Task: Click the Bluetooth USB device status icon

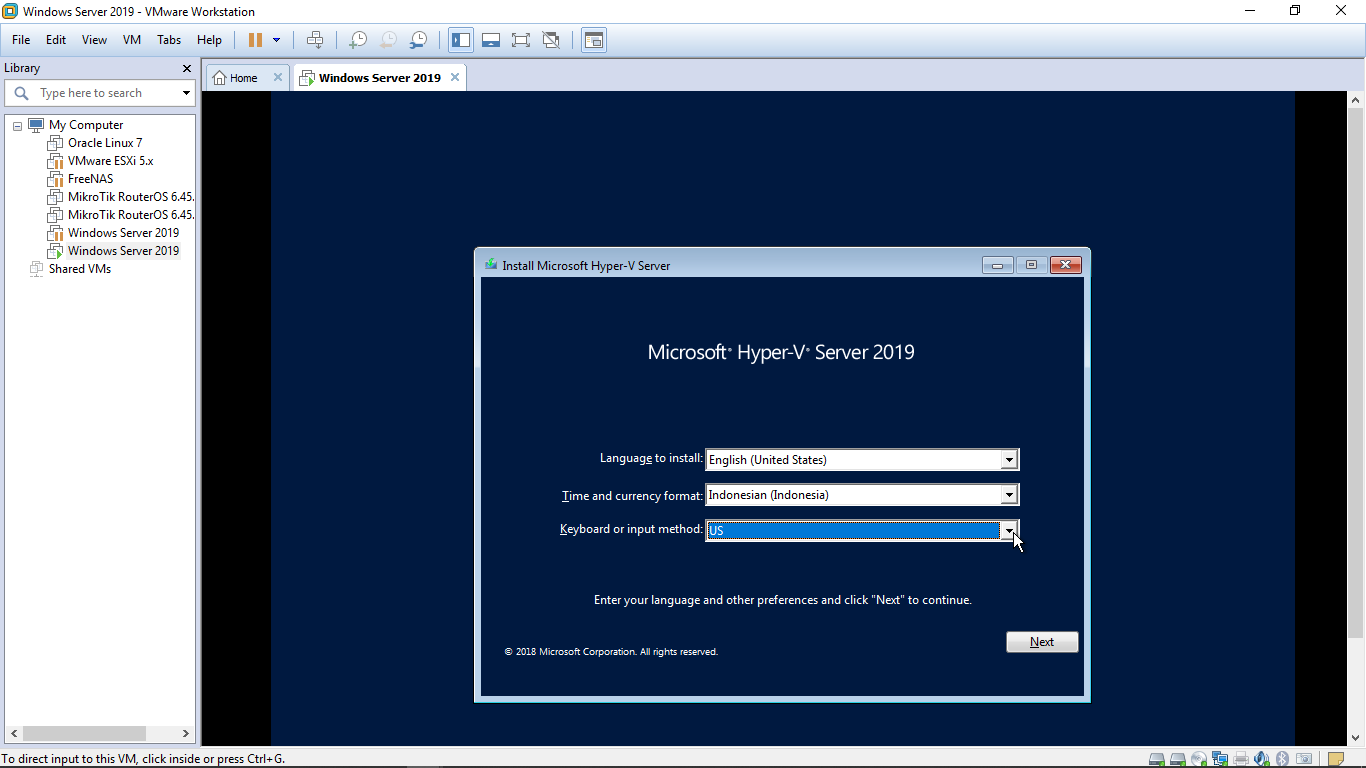Action: (x=1283, y=759)
